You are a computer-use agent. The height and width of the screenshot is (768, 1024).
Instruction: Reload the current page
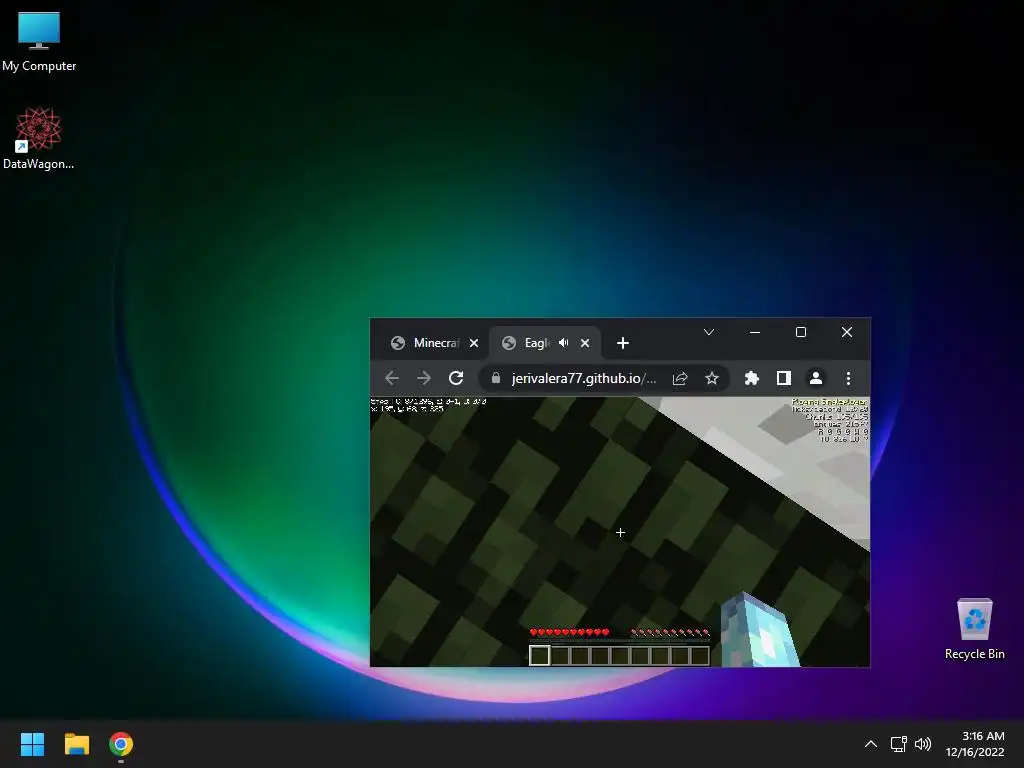click(x=456, y=378)
